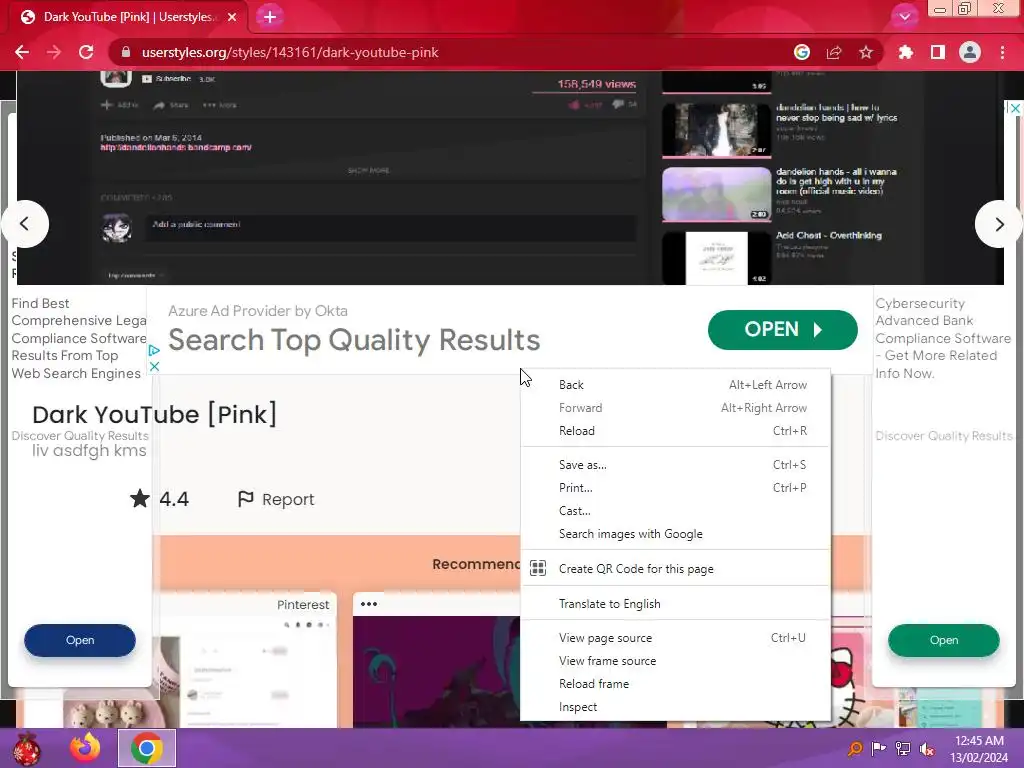
Task: Select Print... in context menu
Action: (675, 488)
